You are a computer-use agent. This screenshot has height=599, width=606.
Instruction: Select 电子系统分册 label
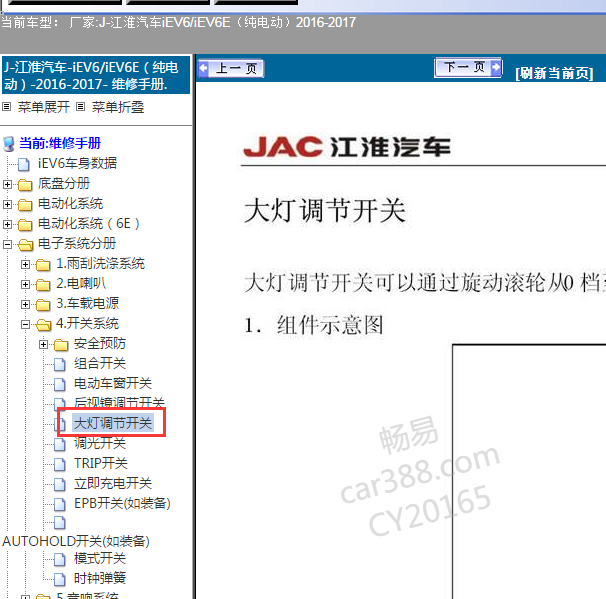(x=77, y=243)
